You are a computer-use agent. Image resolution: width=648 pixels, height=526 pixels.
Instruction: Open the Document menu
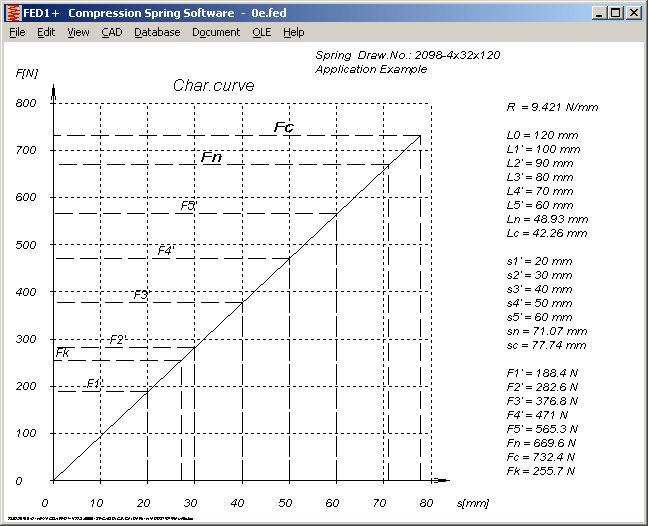coord(216,32)
